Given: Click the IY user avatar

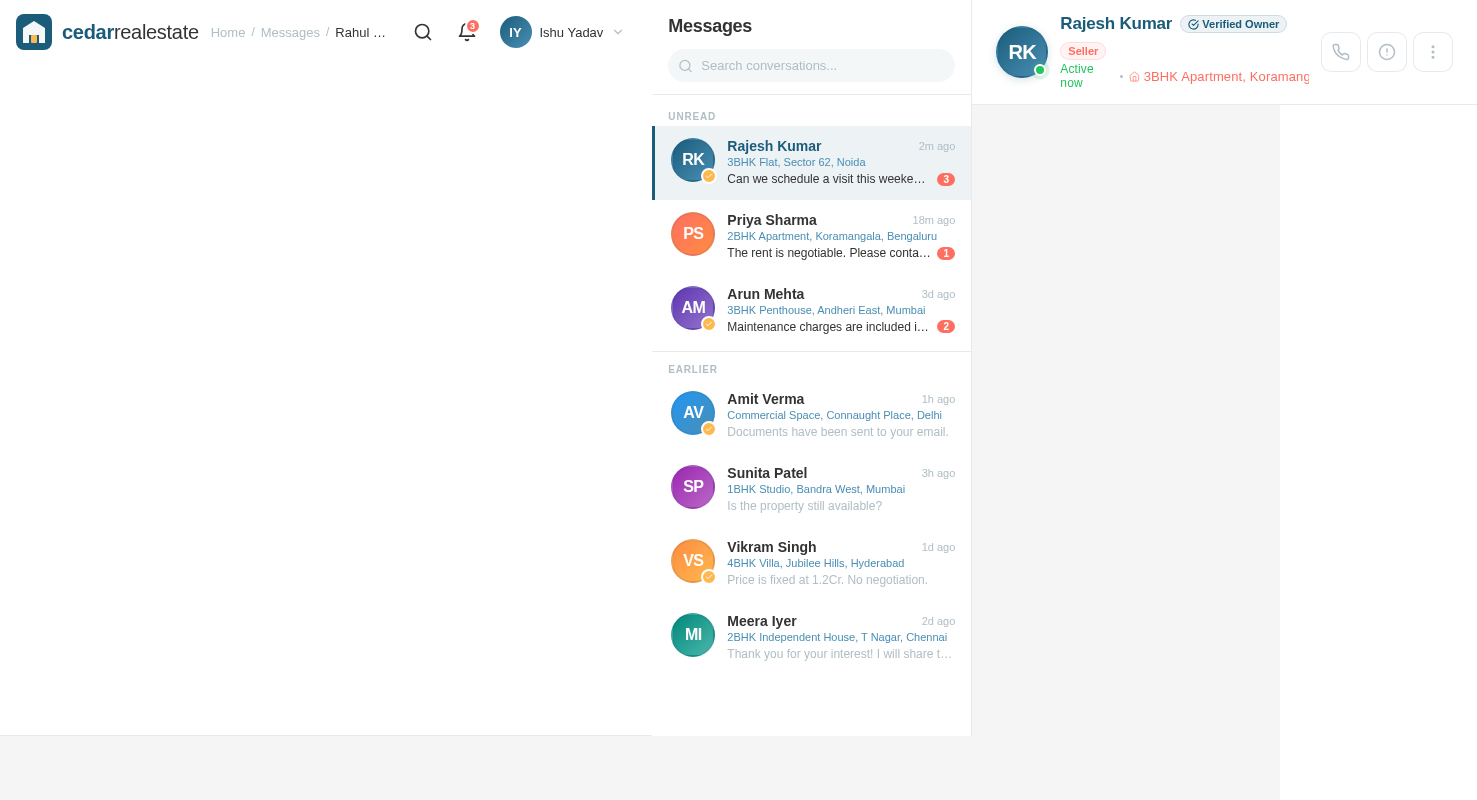Looking at the screenshot, I should coord(516,32).
